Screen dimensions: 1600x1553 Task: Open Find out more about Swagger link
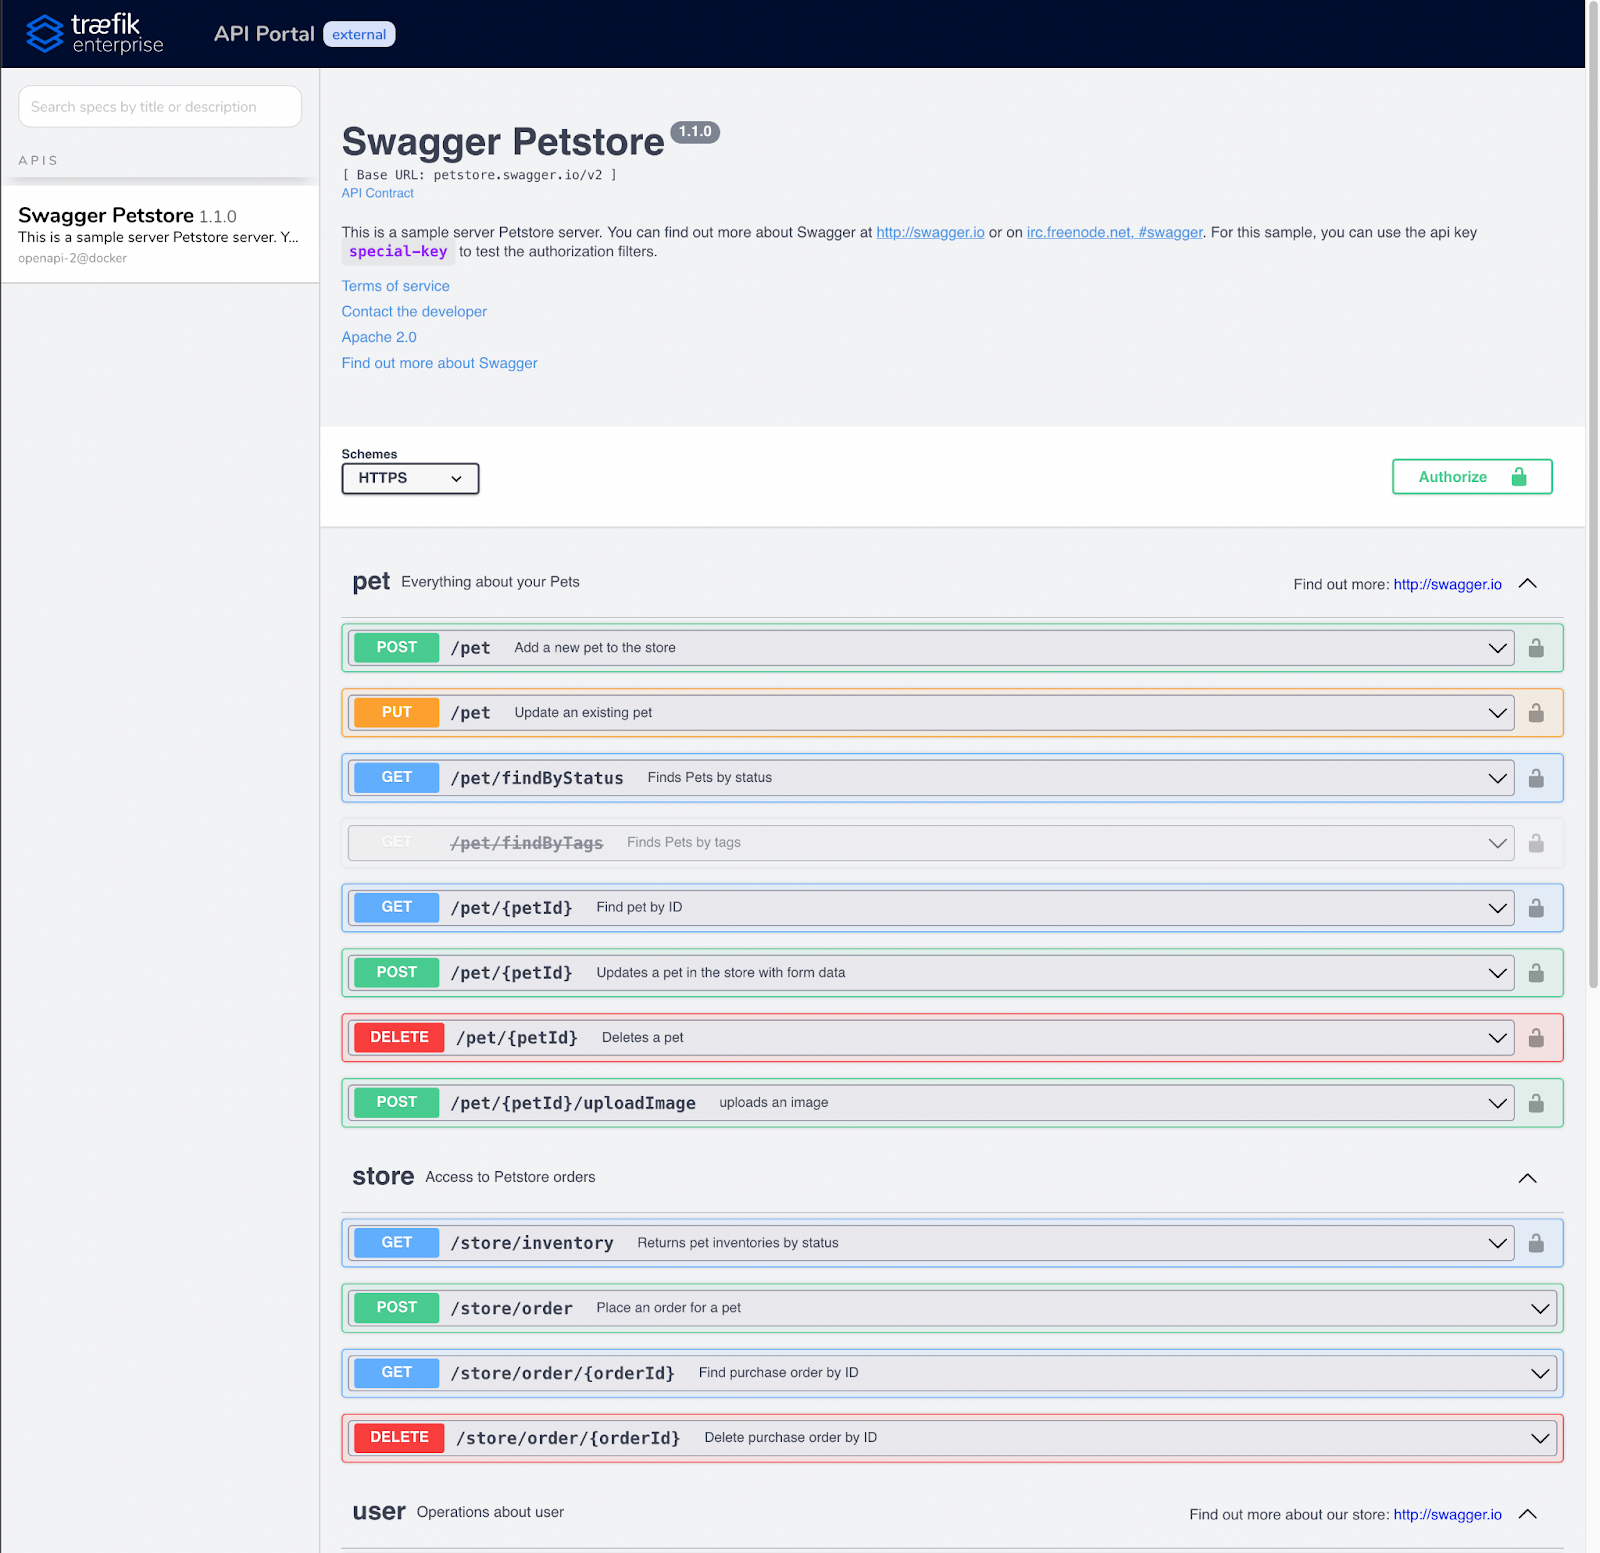(x=439, y=363)
